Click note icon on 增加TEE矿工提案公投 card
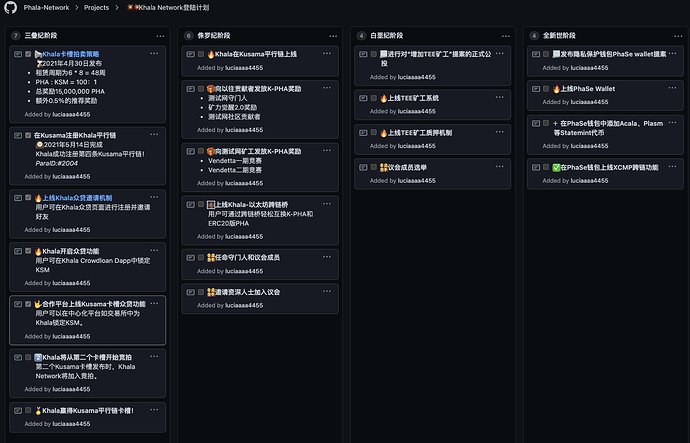Viewport: 690px width, 443px height. click(363, 54)
